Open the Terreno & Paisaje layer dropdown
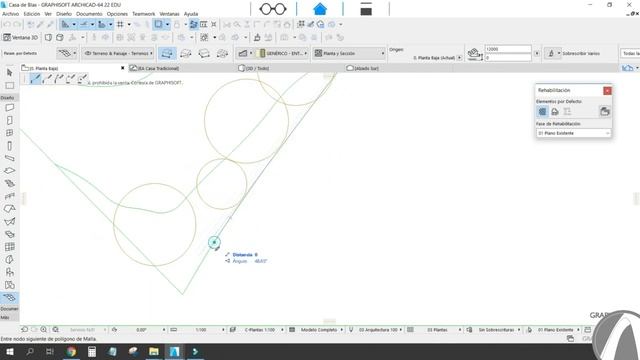 click(x=118, y=53)
